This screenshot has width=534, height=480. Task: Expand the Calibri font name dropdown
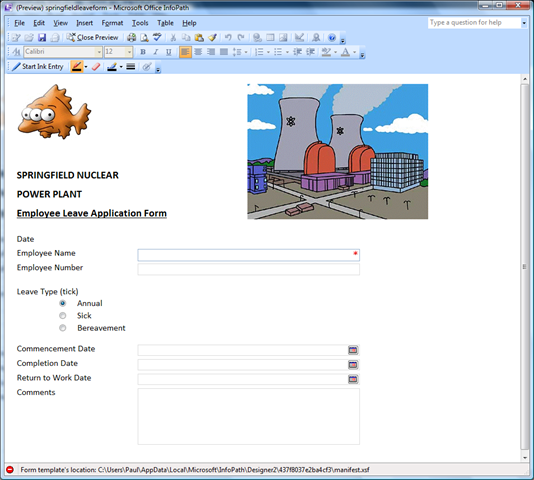(99, 52)
